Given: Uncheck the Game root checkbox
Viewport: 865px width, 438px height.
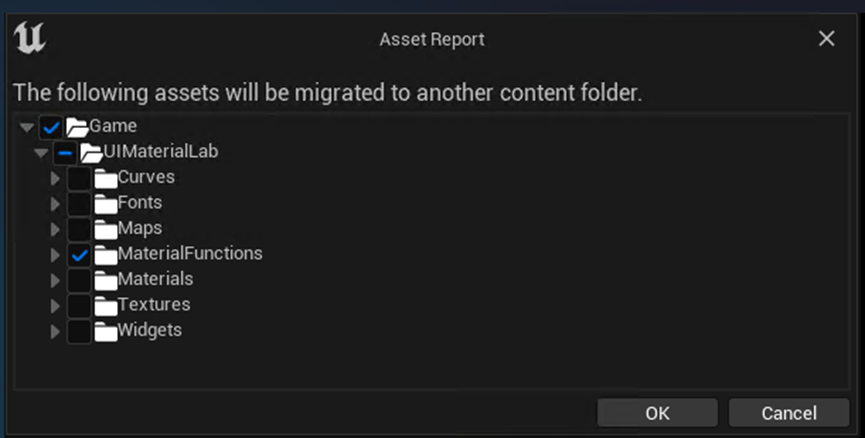Looking at the screenshot, I should 51,127.
